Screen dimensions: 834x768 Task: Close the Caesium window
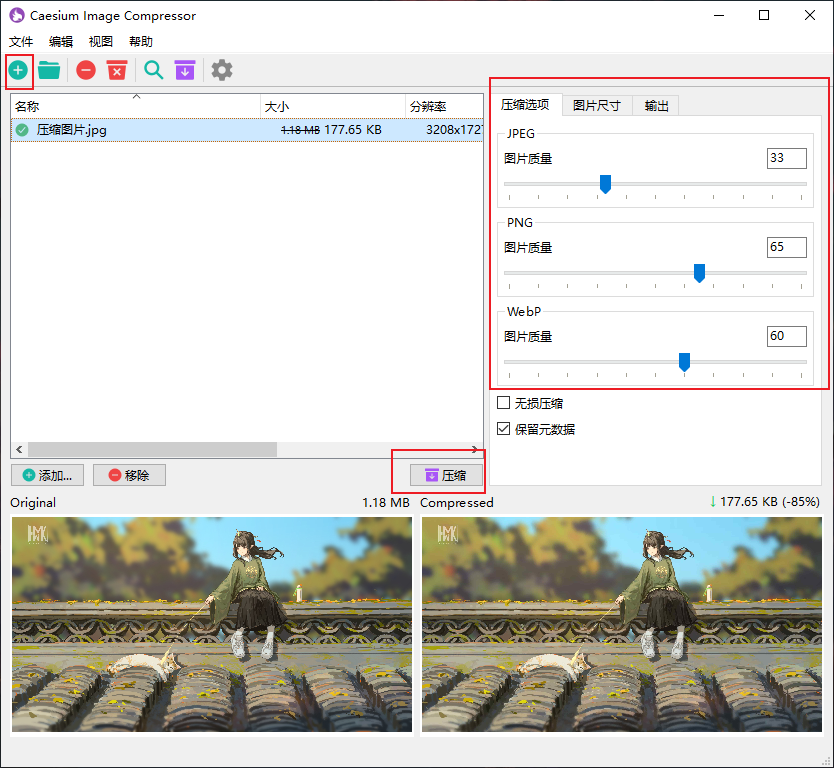click(810, 15)
